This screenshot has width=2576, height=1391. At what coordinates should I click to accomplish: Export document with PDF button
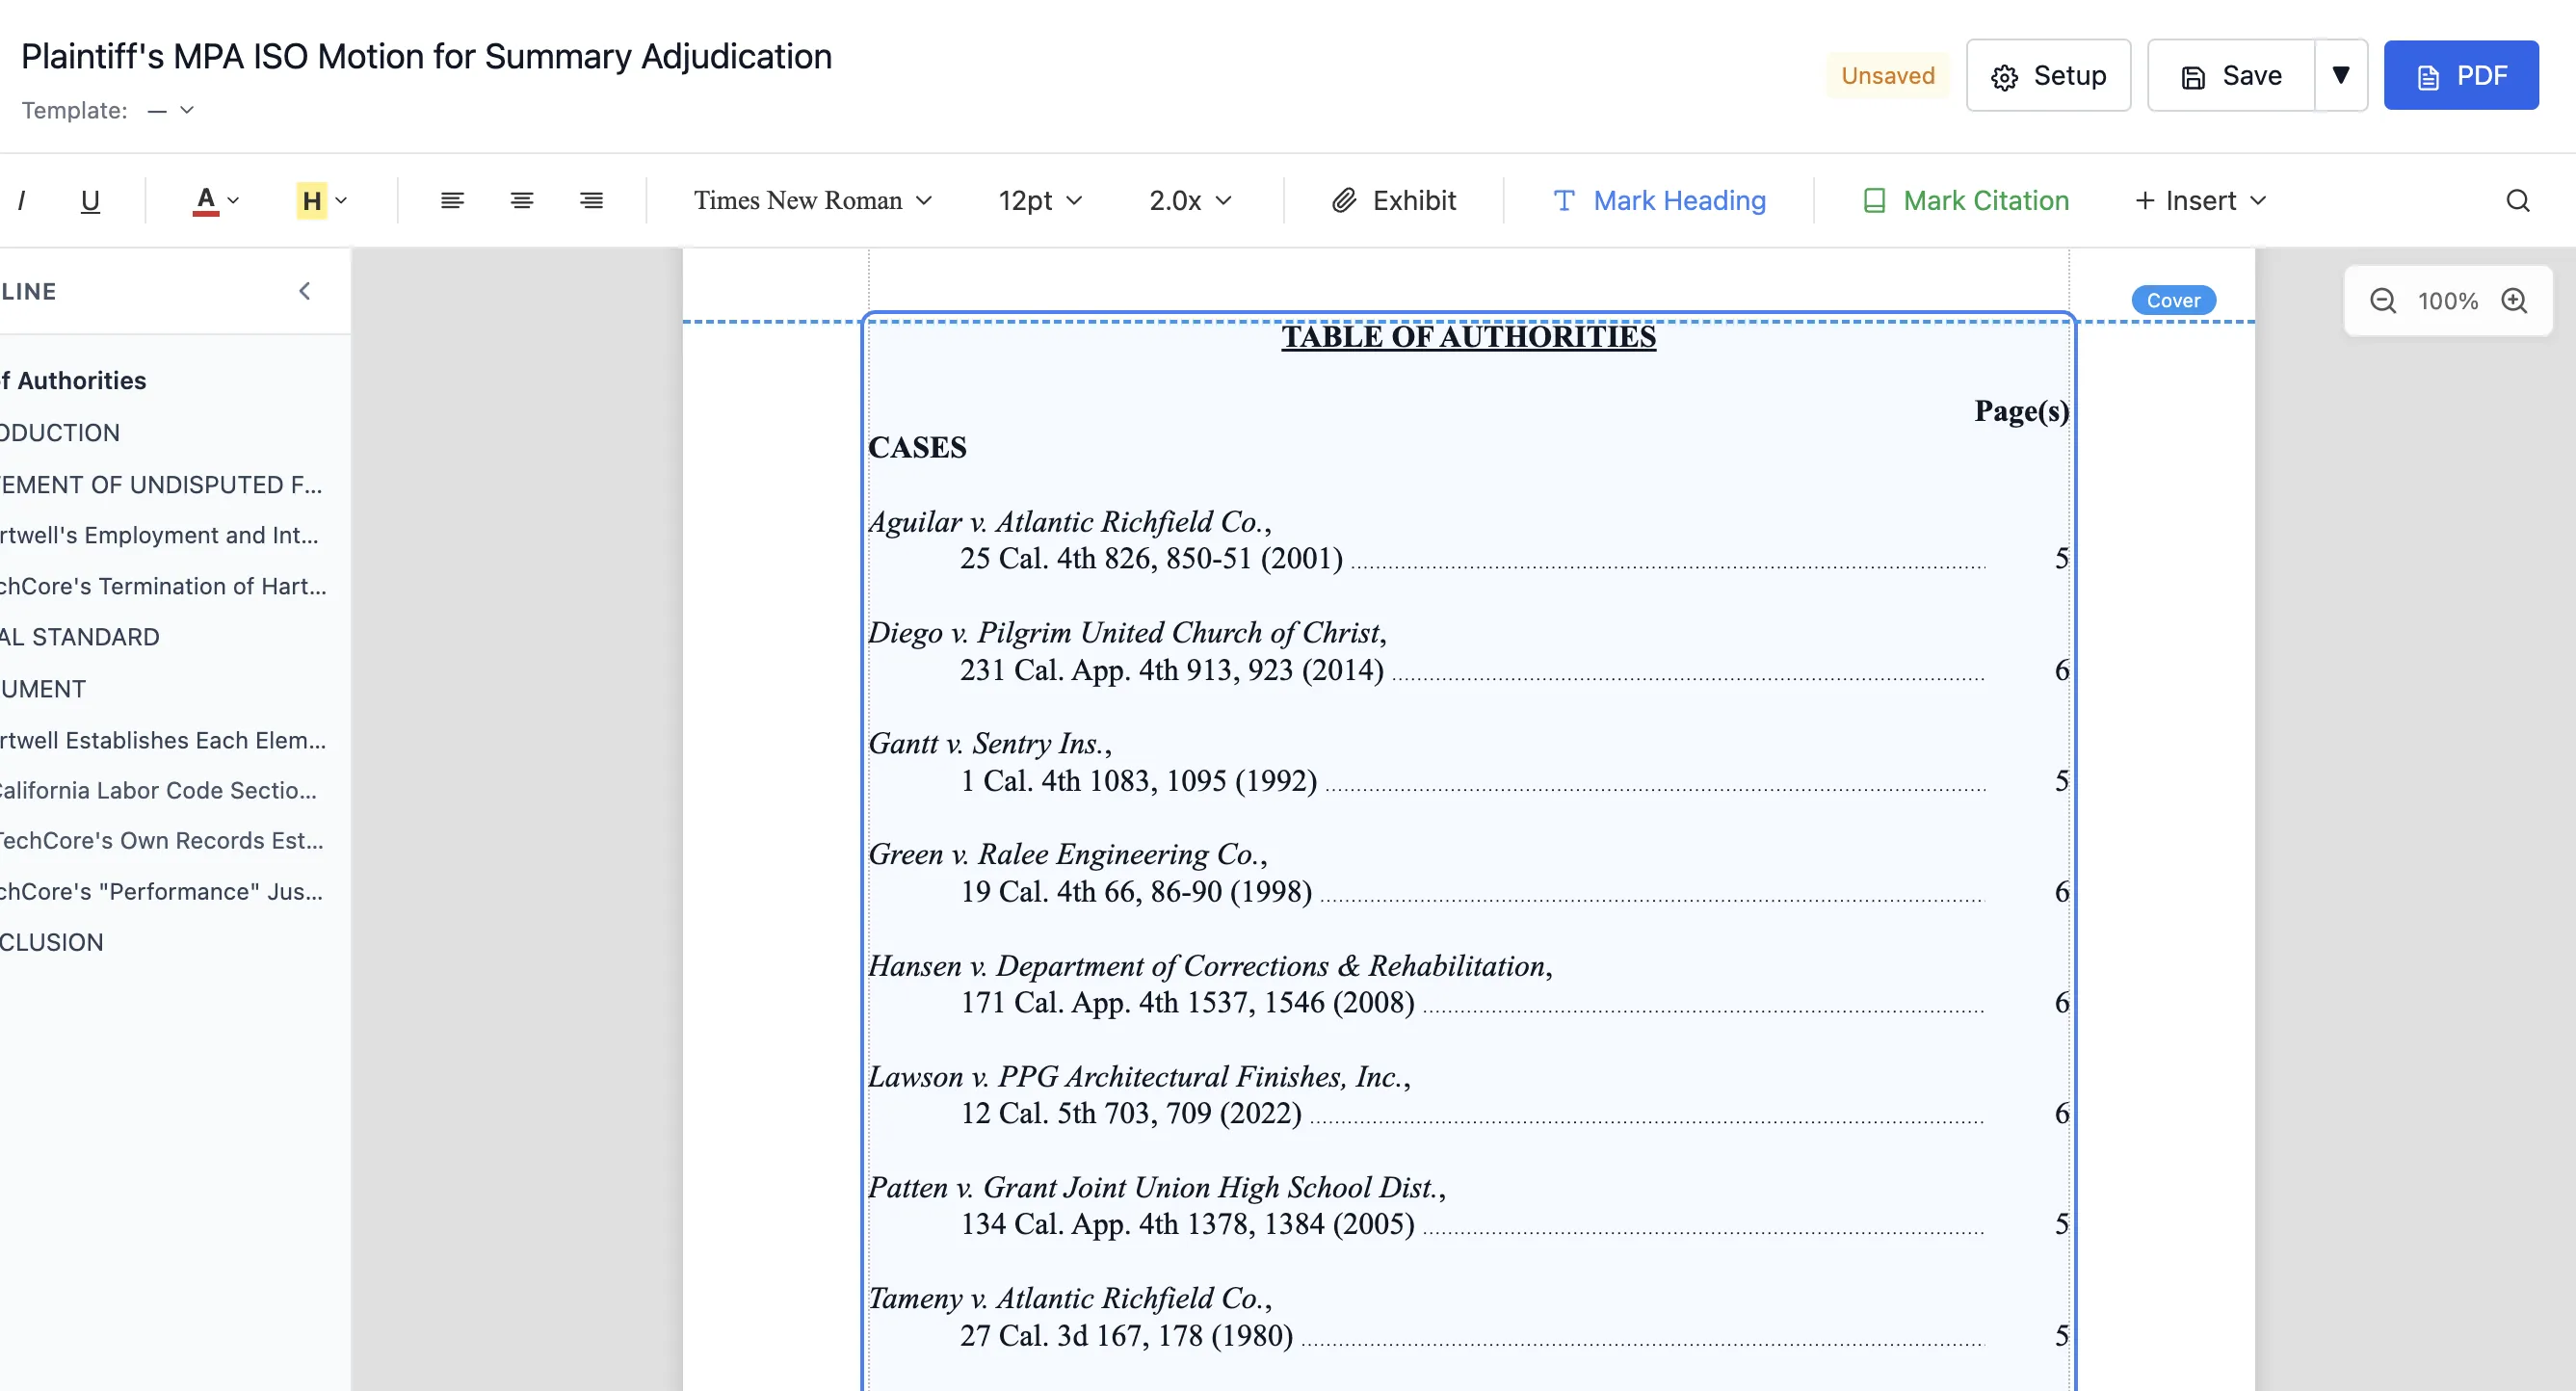[2461, 75]
